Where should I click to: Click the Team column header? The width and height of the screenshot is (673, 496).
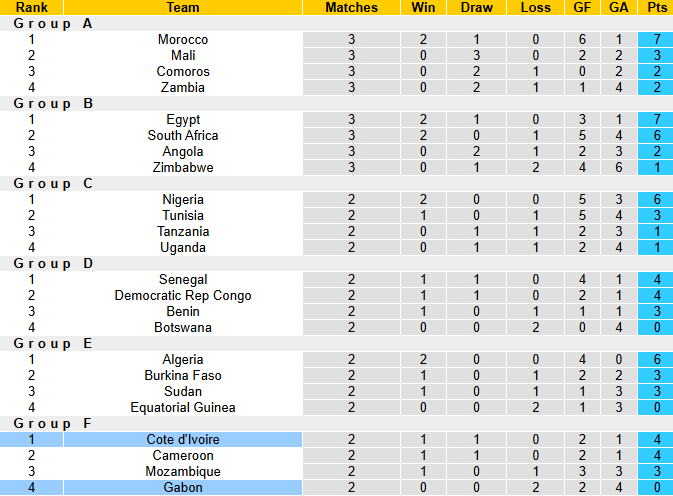point(183,7)
